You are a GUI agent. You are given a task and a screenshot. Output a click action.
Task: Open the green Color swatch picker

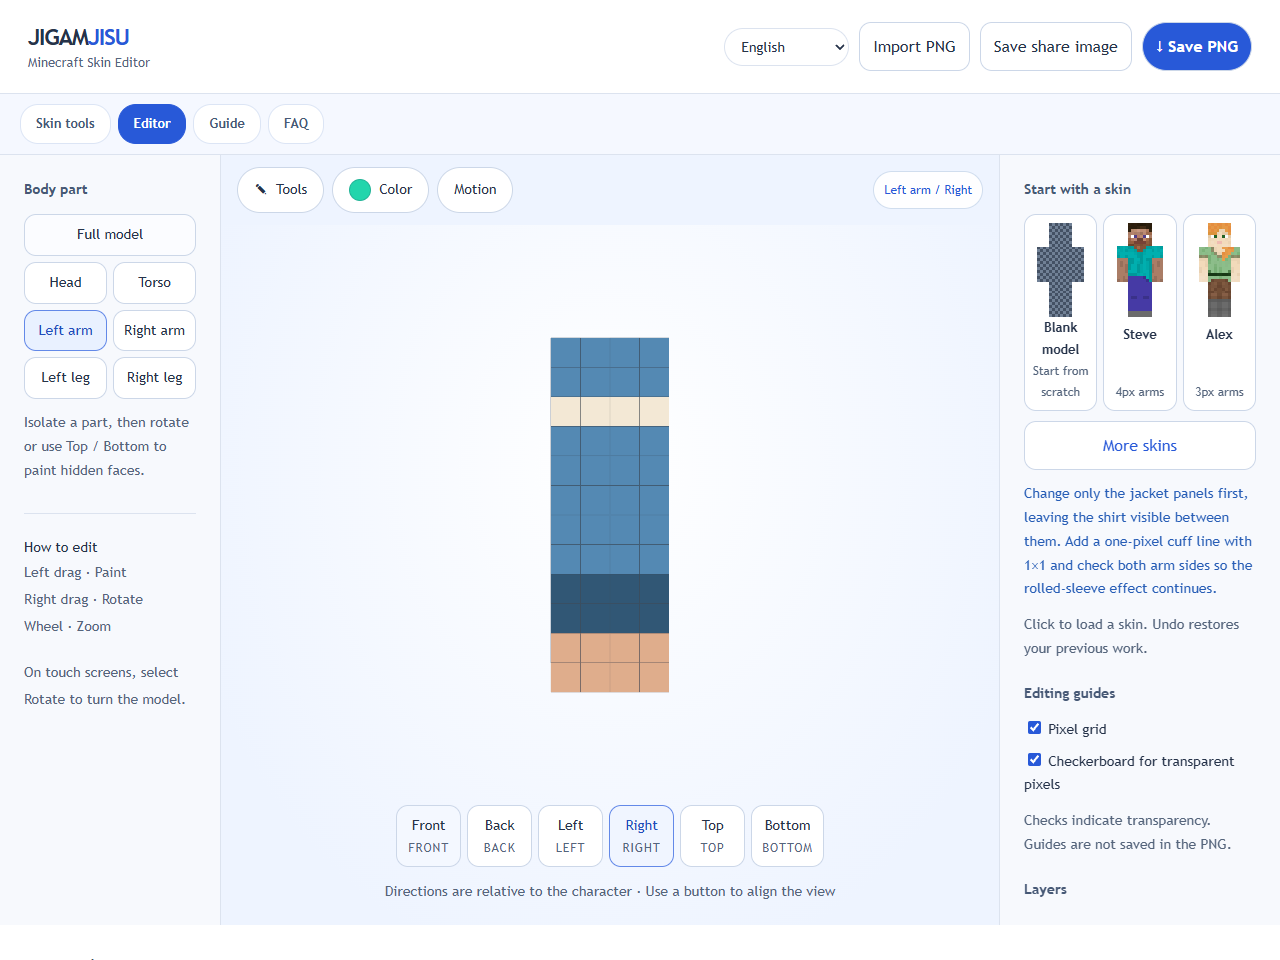(x=380, y=190)
